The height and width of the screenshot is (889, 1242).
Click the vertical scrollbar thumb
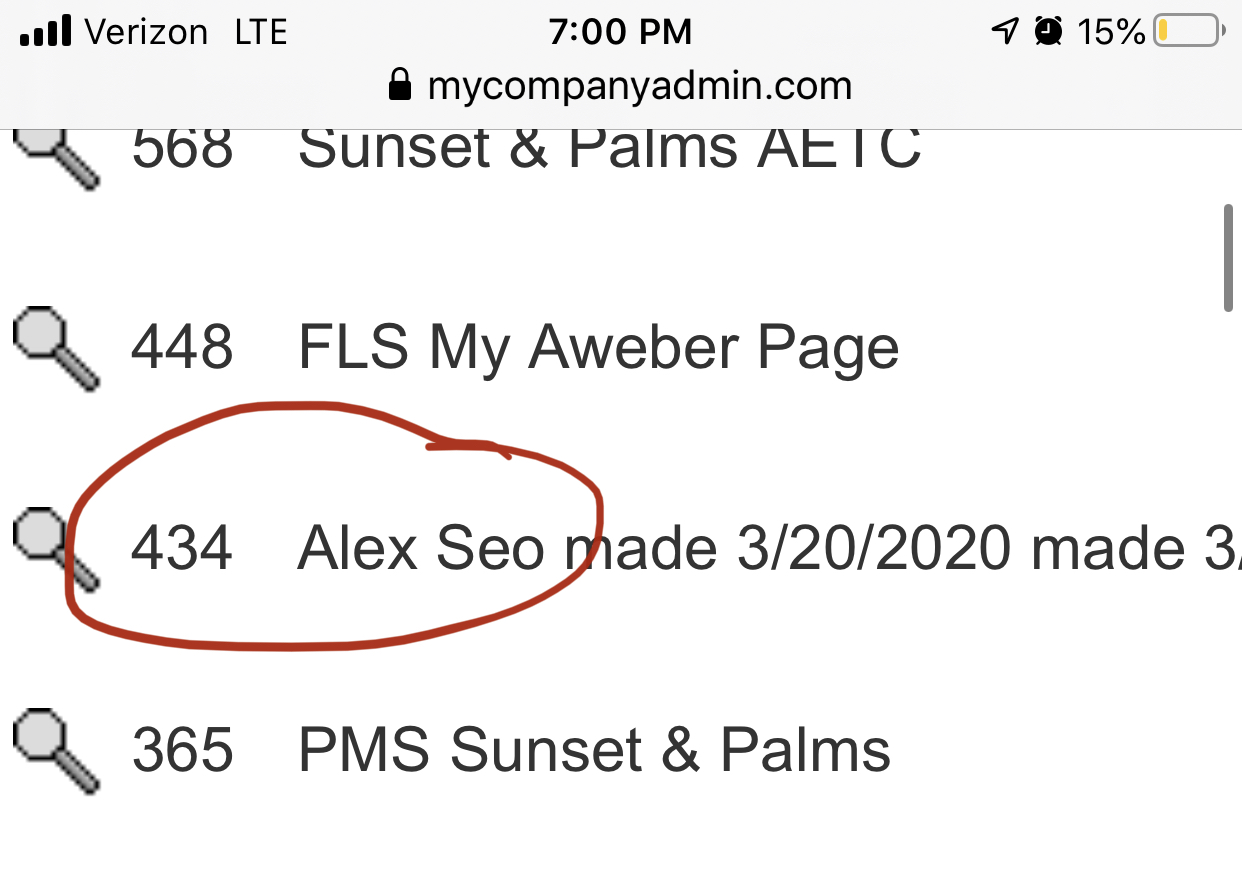coord(1229,258)
